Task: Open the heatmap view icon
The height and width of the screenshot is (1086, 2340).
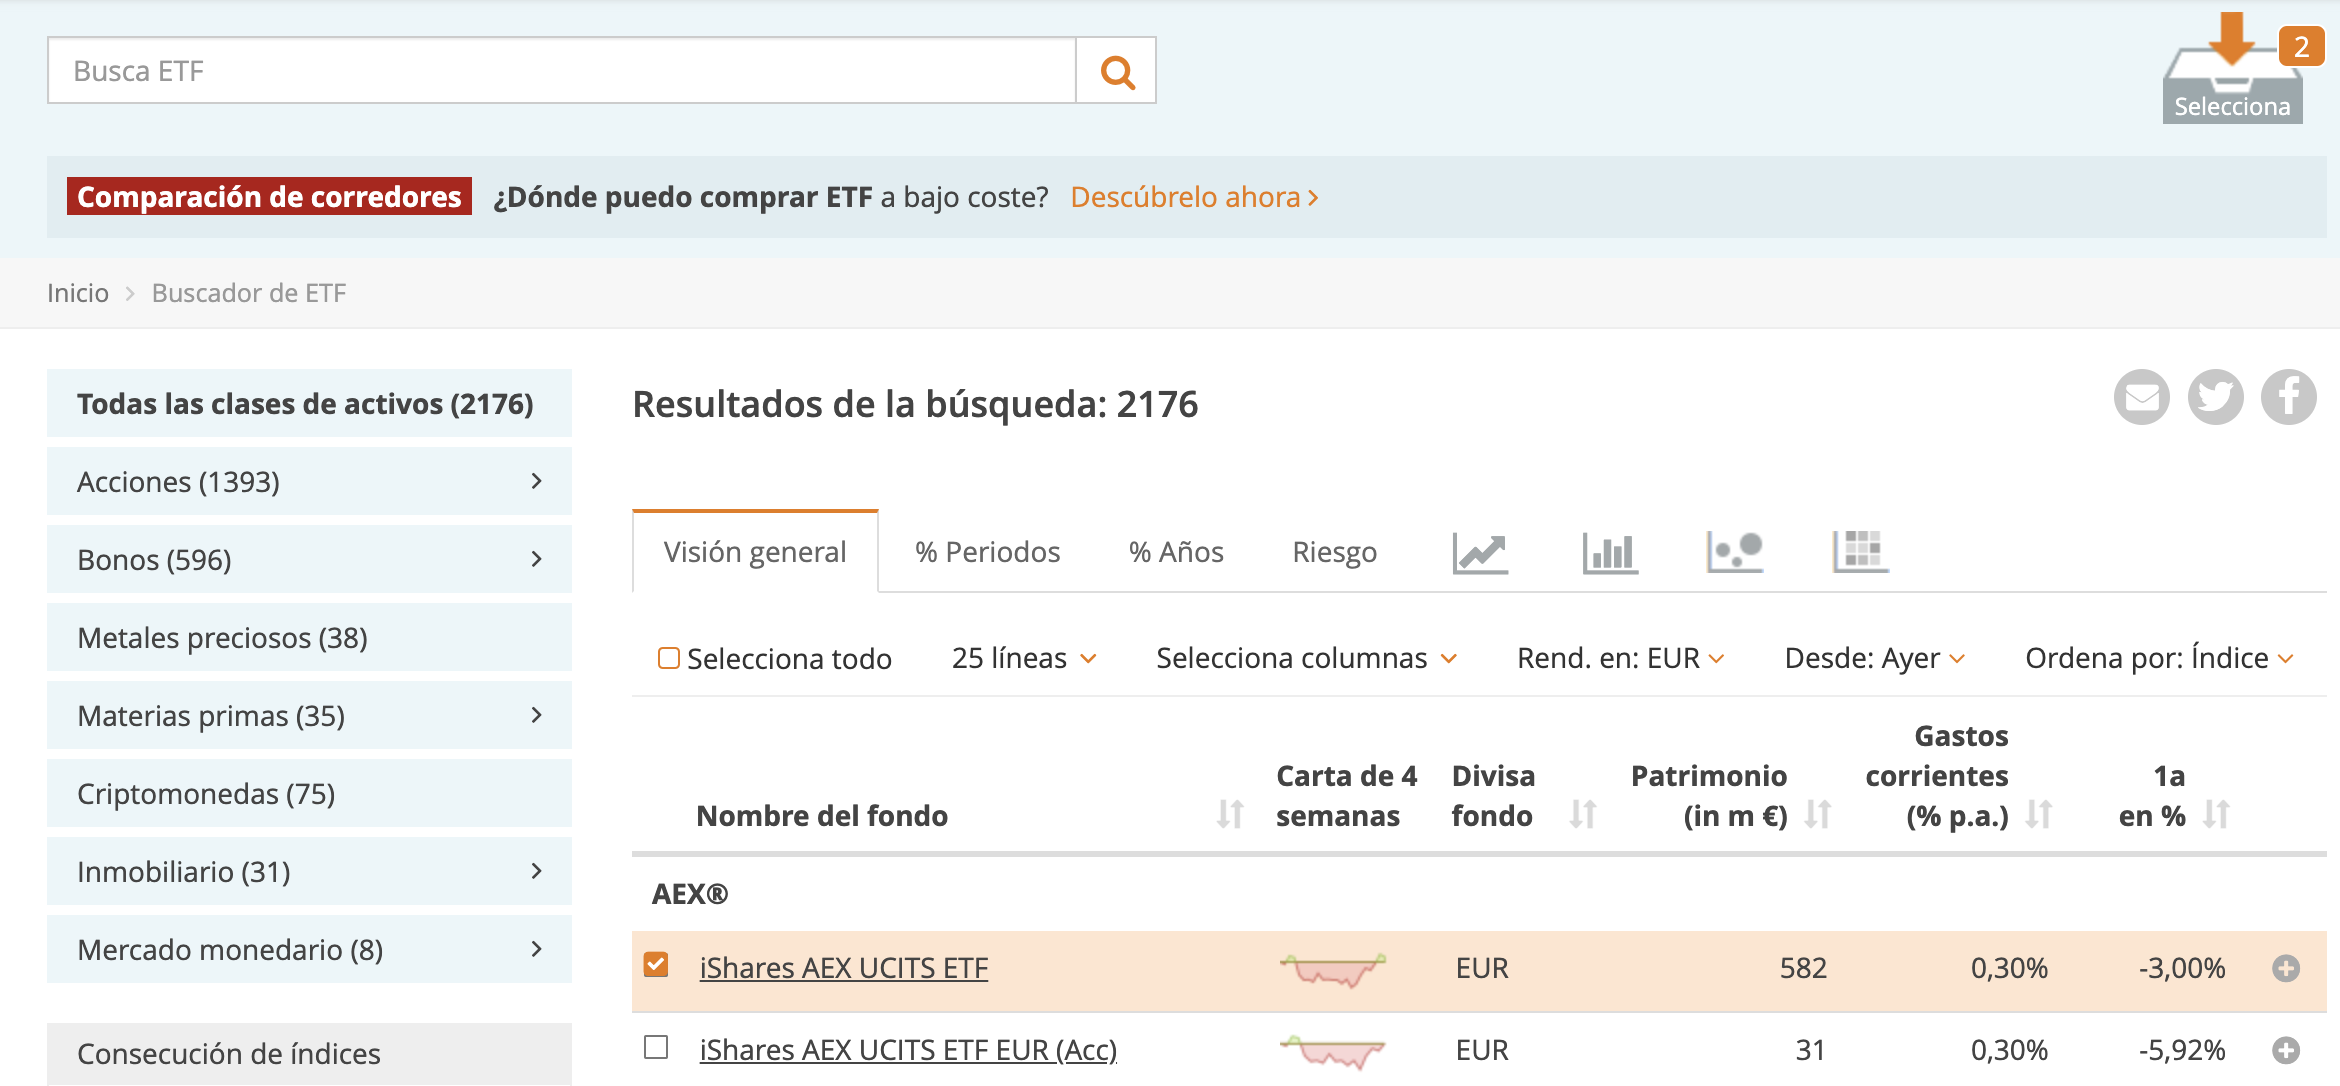Action: pos(1860,551)
